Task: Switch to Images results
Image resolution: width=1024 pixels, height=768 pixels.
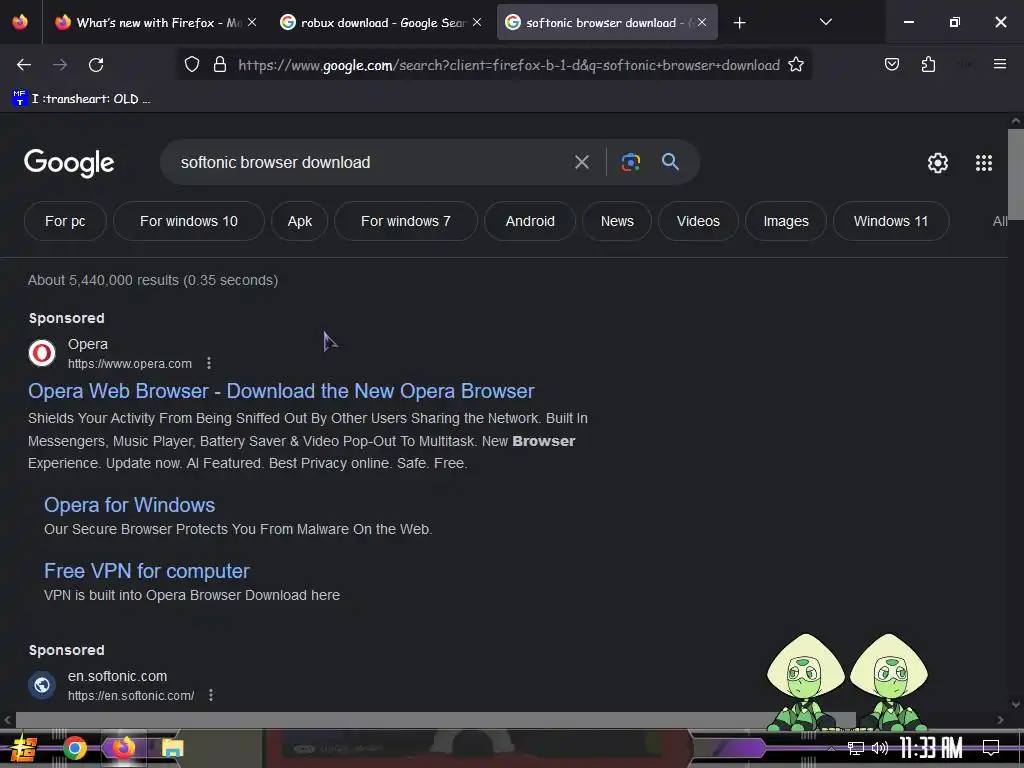Action: pos(786,221)
